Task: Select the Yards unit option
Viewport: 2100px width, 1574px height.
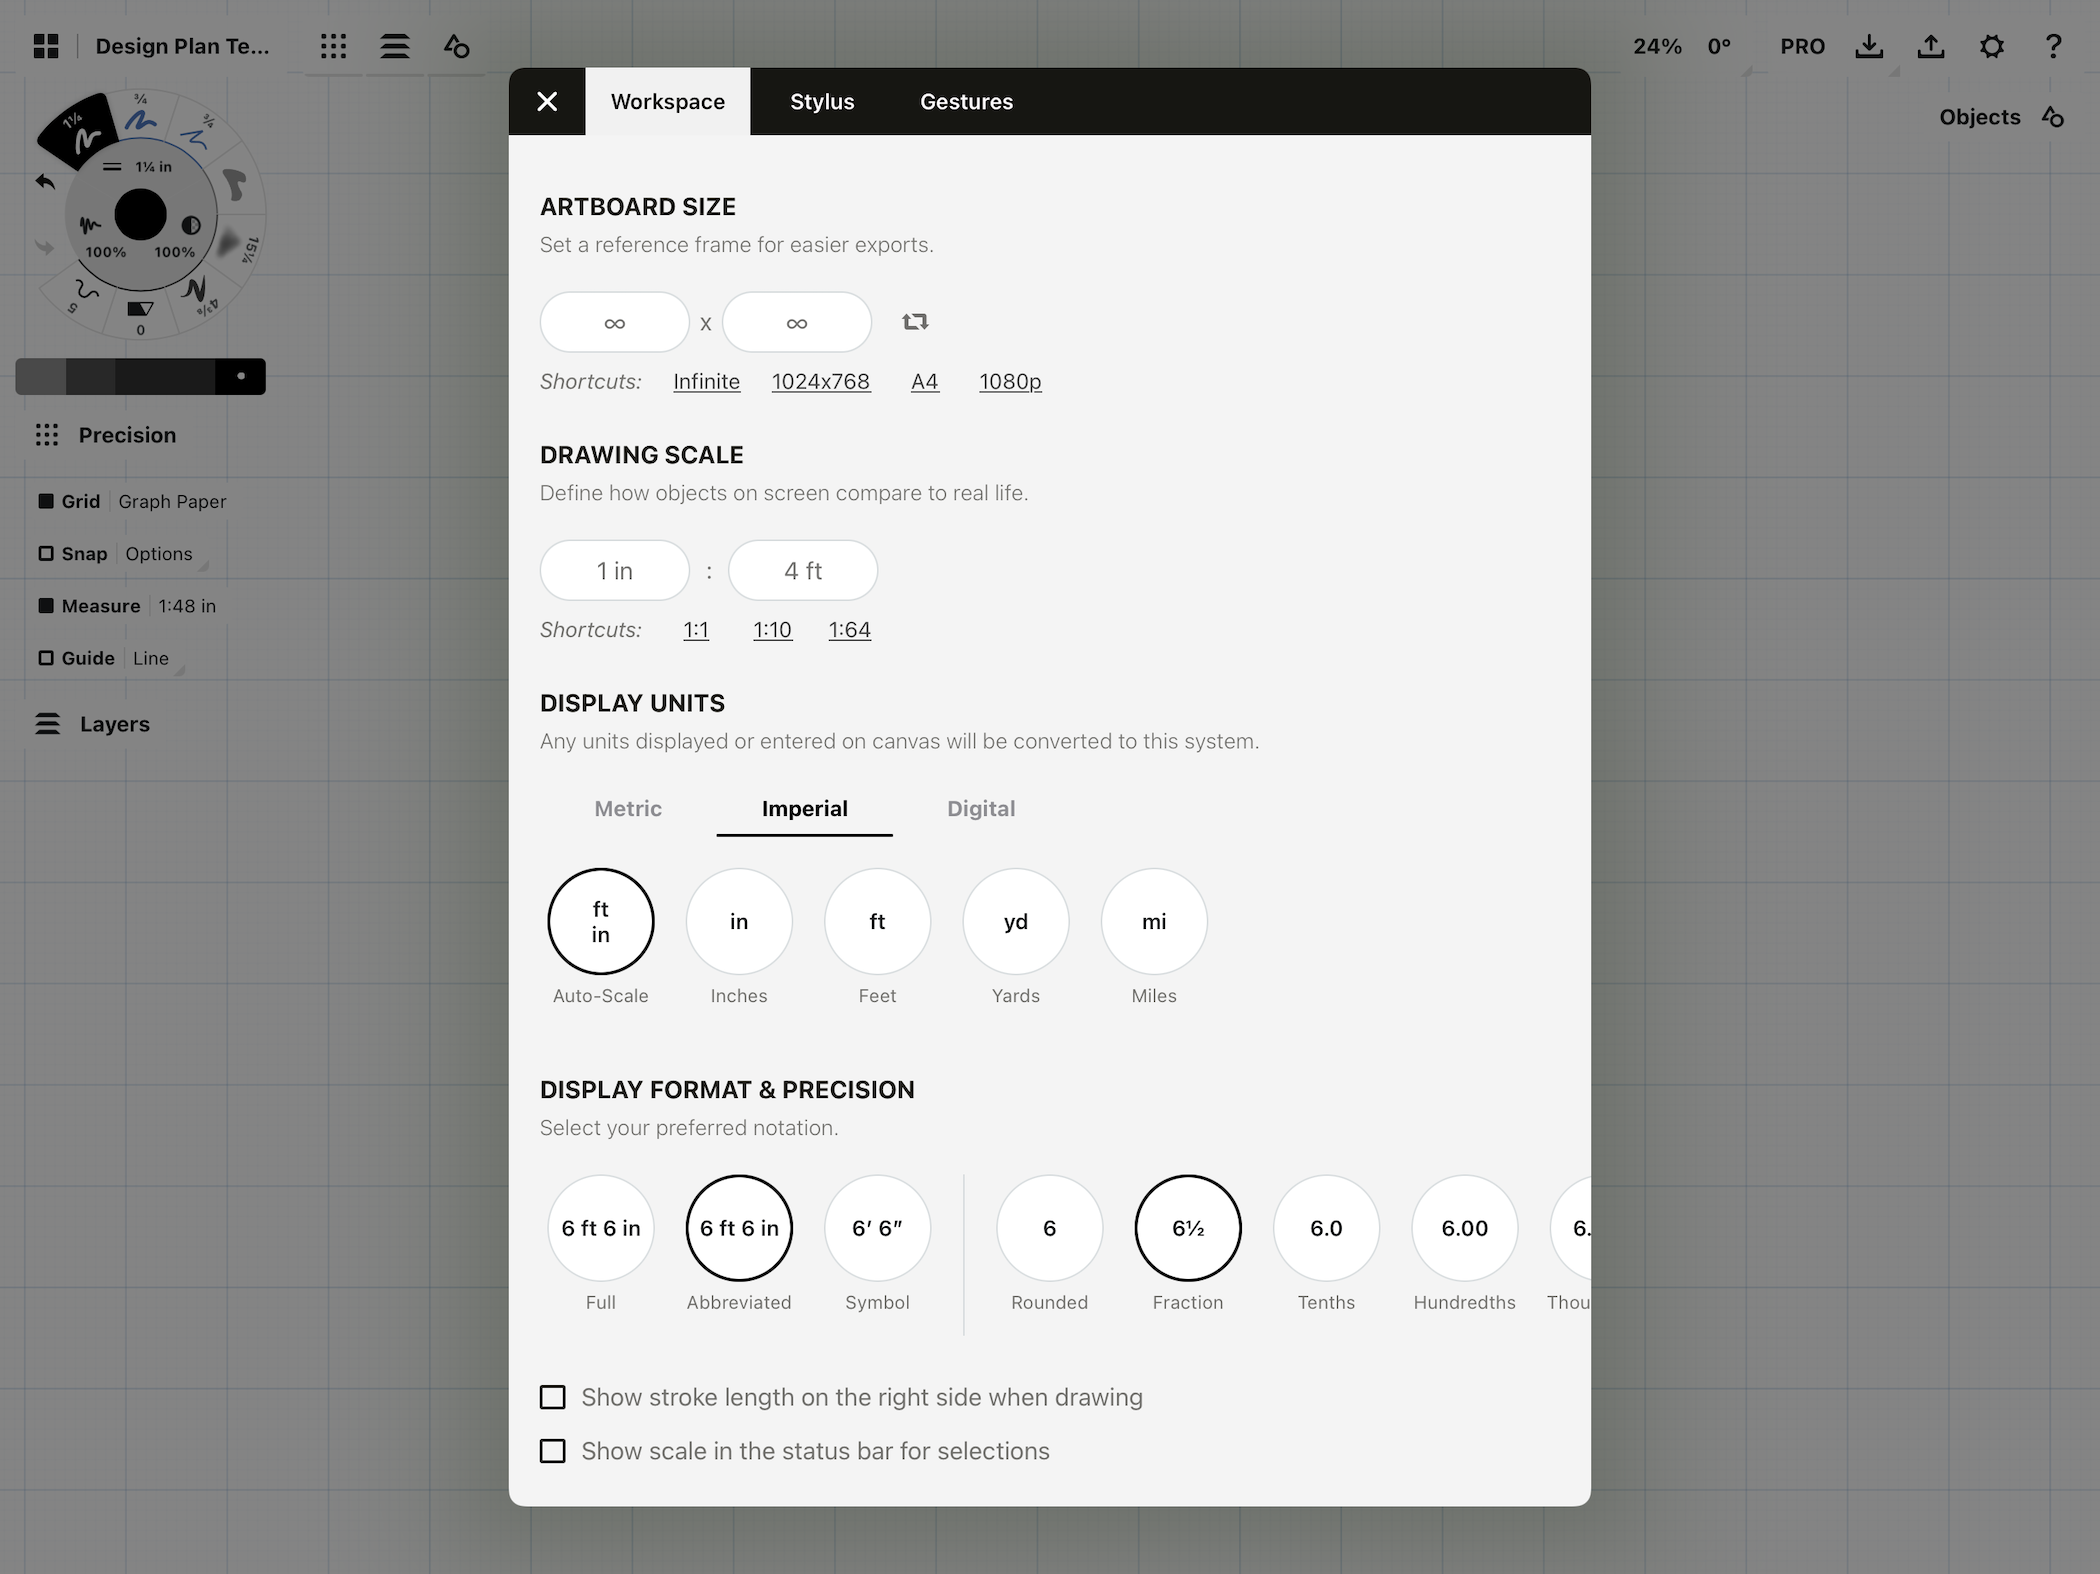Action: coord(1016,921)
